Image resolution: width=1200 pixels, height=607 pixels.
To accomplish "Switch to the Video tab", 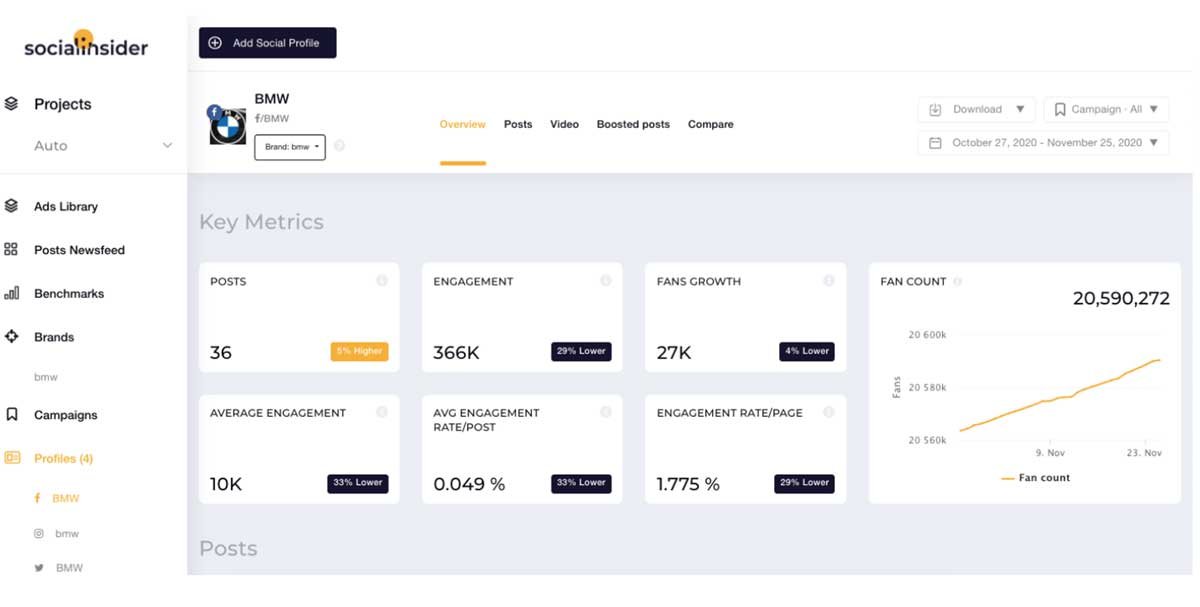I will pos(564,124).
